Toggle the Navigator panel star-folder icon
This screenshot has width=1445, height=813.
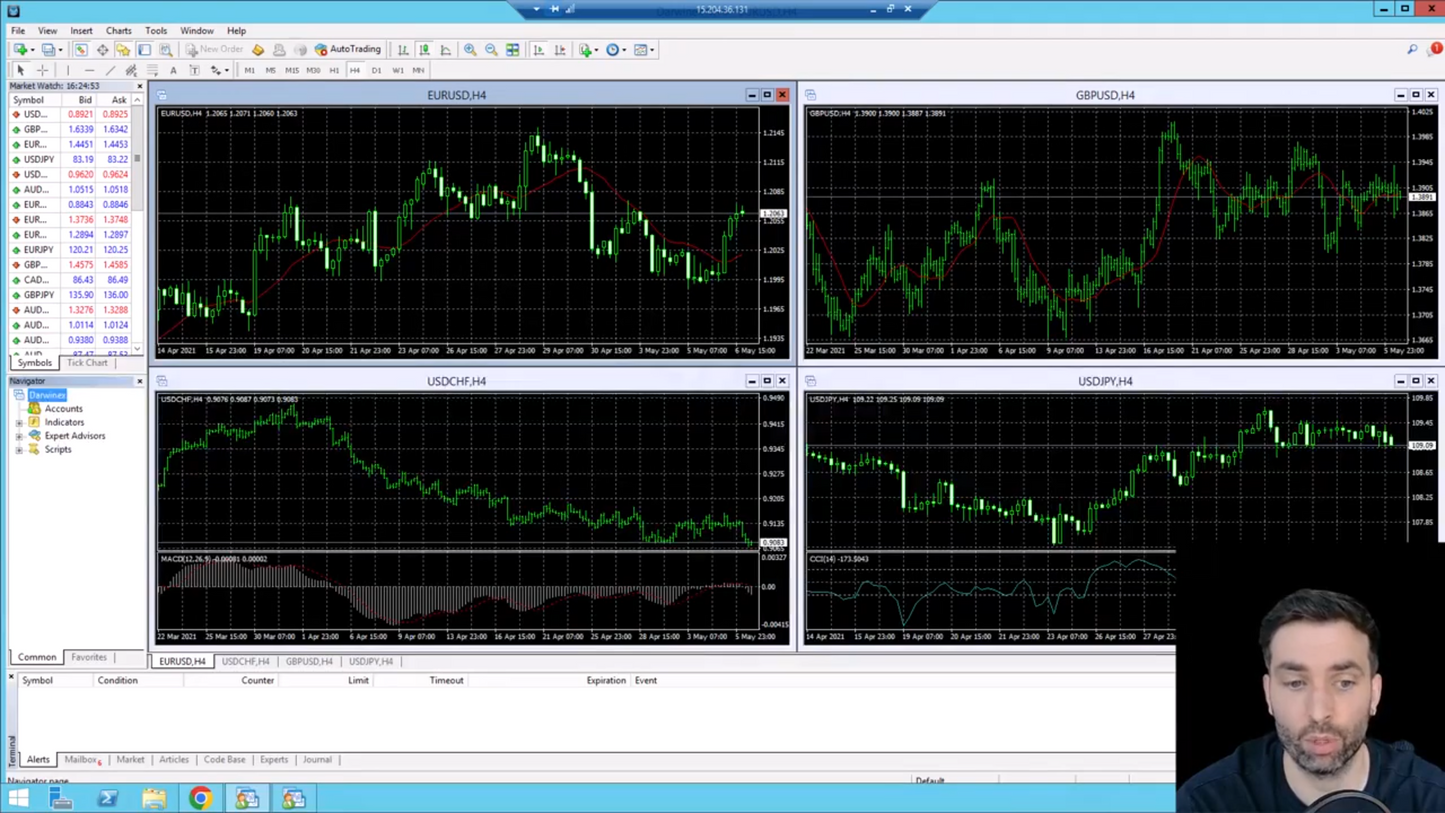[x=123, y=49]
